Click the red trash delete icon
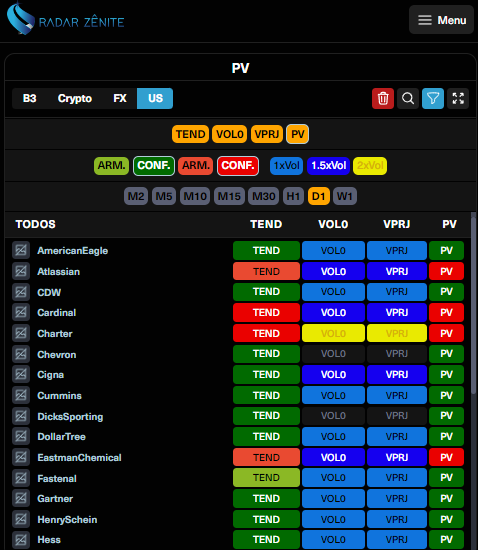Image resolution: width=478 pixels, height=550 pixels. (x=383, y=99)
